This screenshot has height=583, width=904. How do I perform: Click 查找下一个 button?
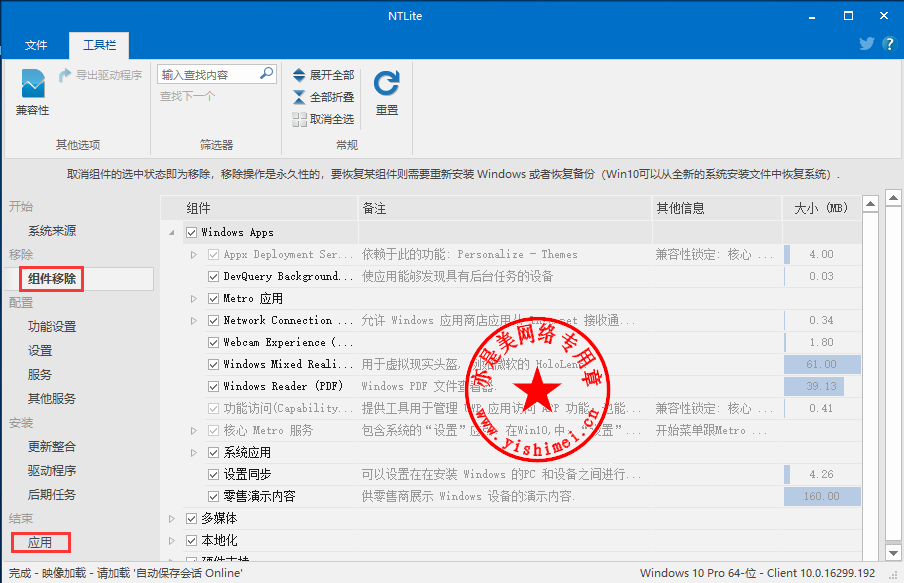pyautogui.click(x=187, y=96)
